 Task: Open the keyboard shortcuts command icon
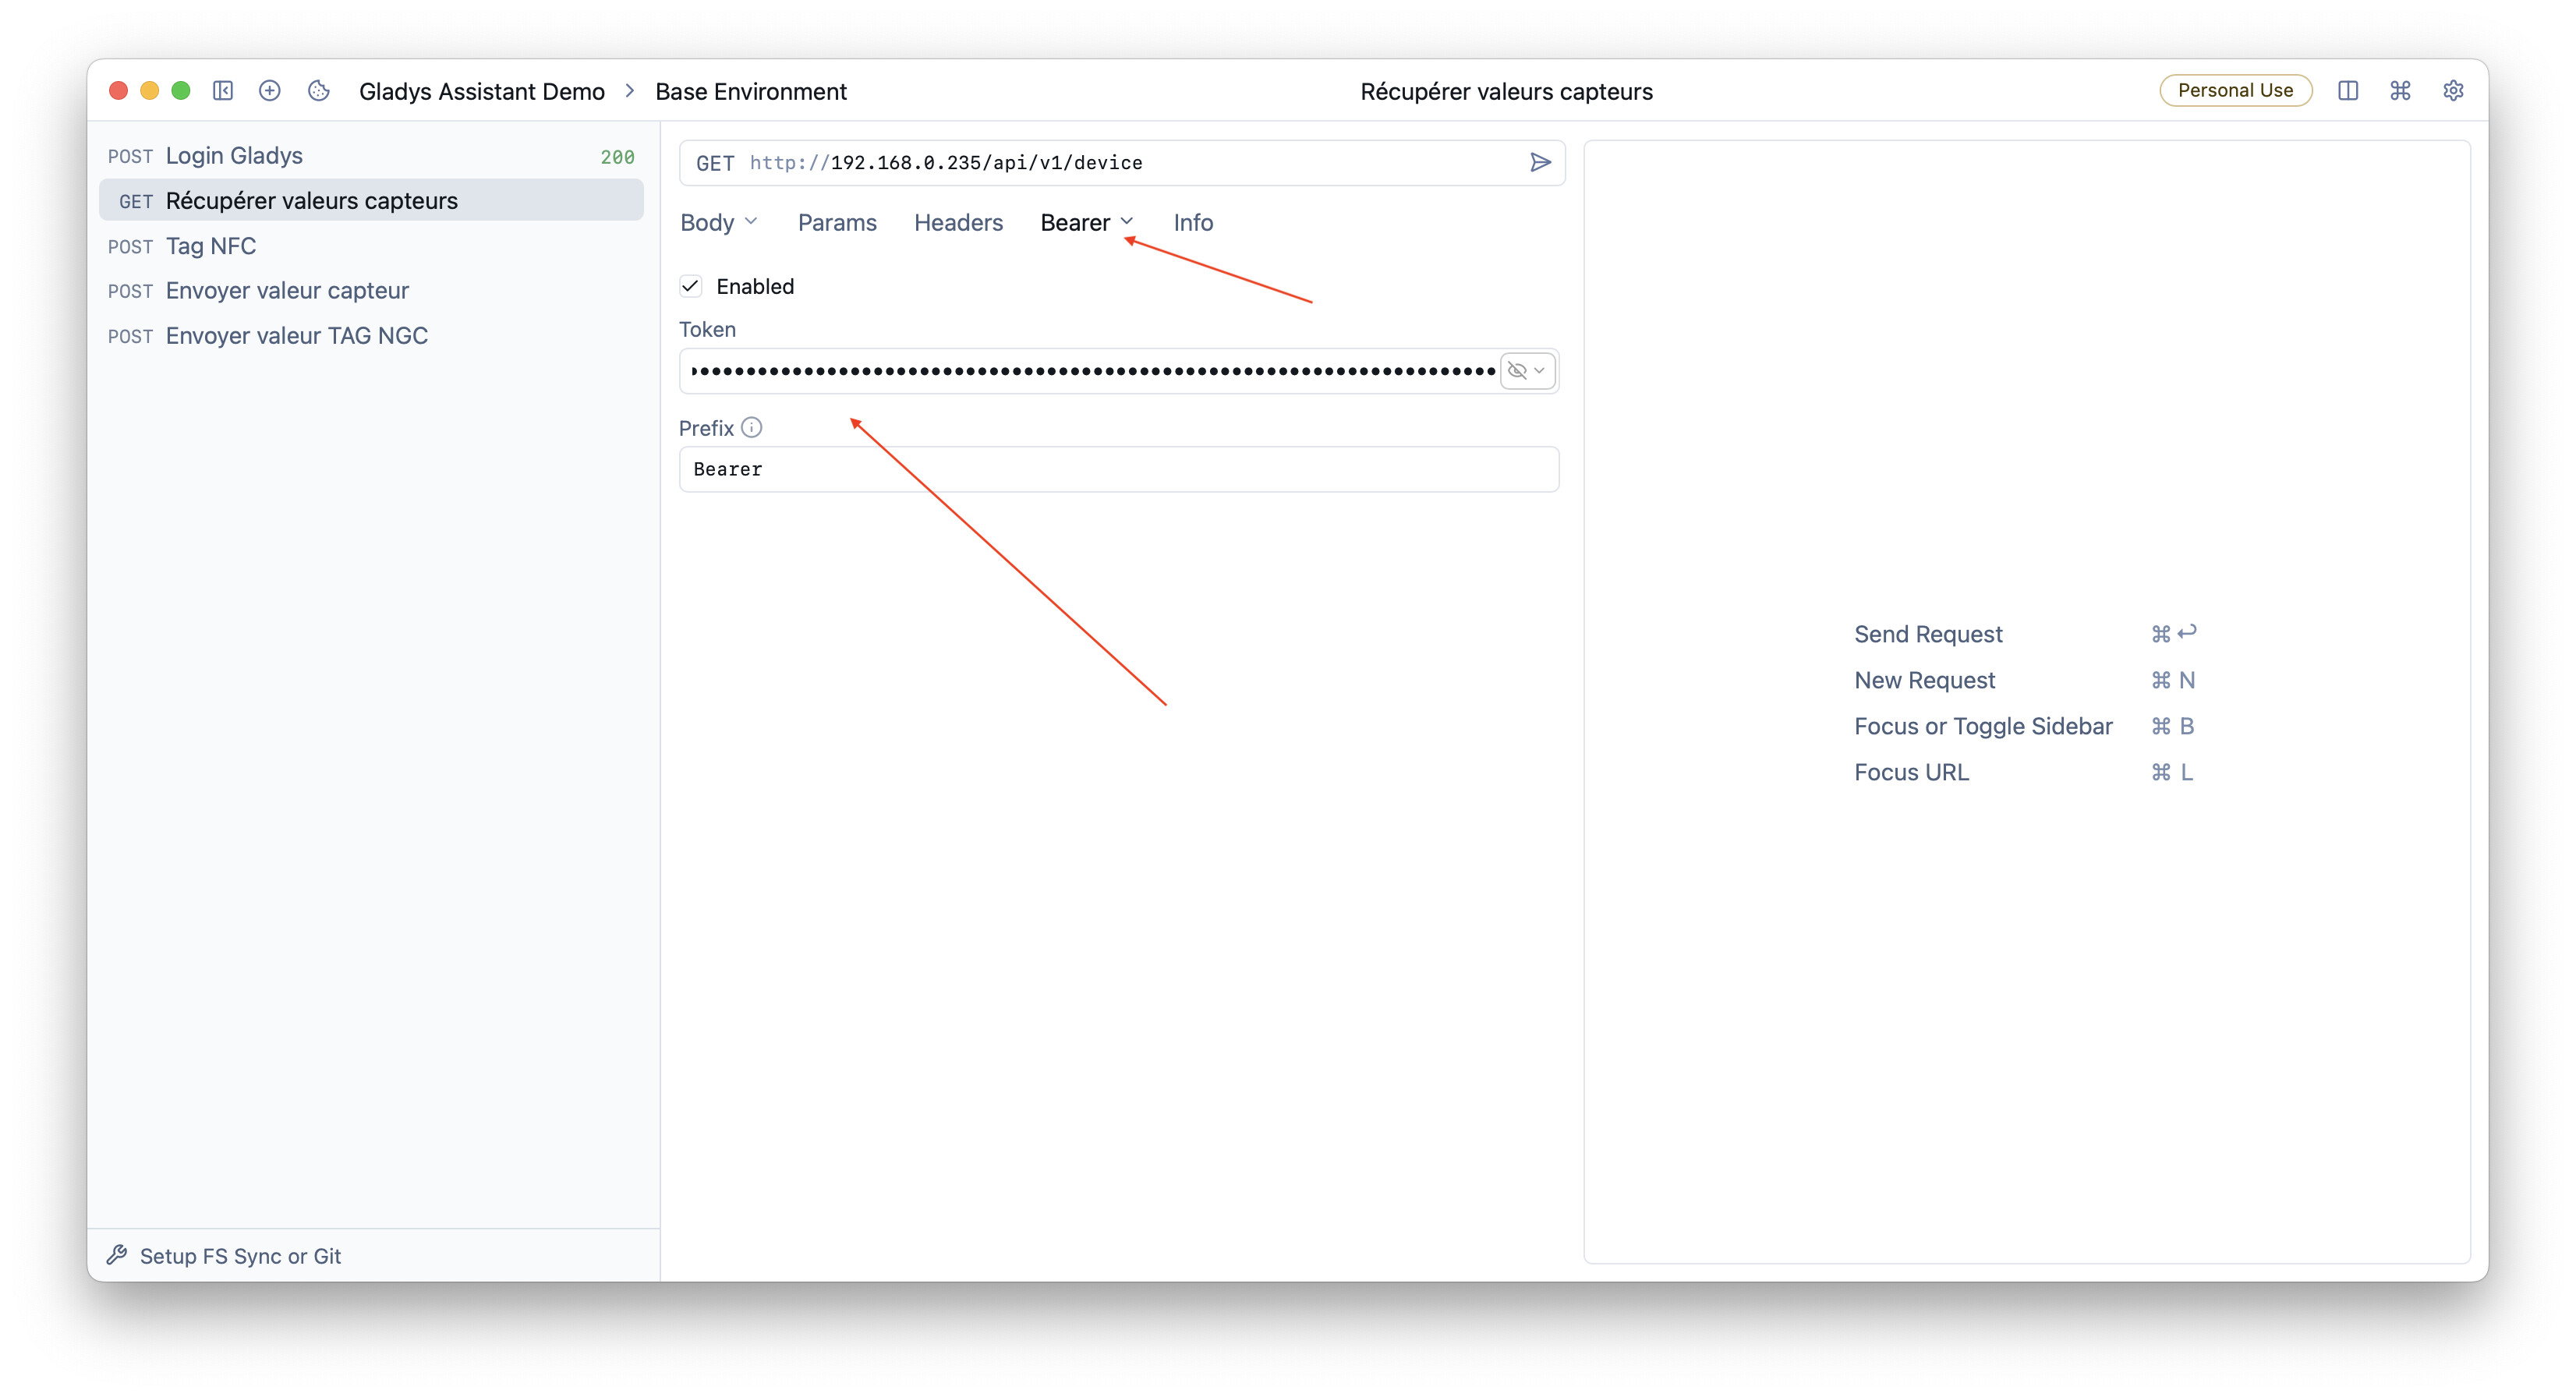coord(2400,91)
